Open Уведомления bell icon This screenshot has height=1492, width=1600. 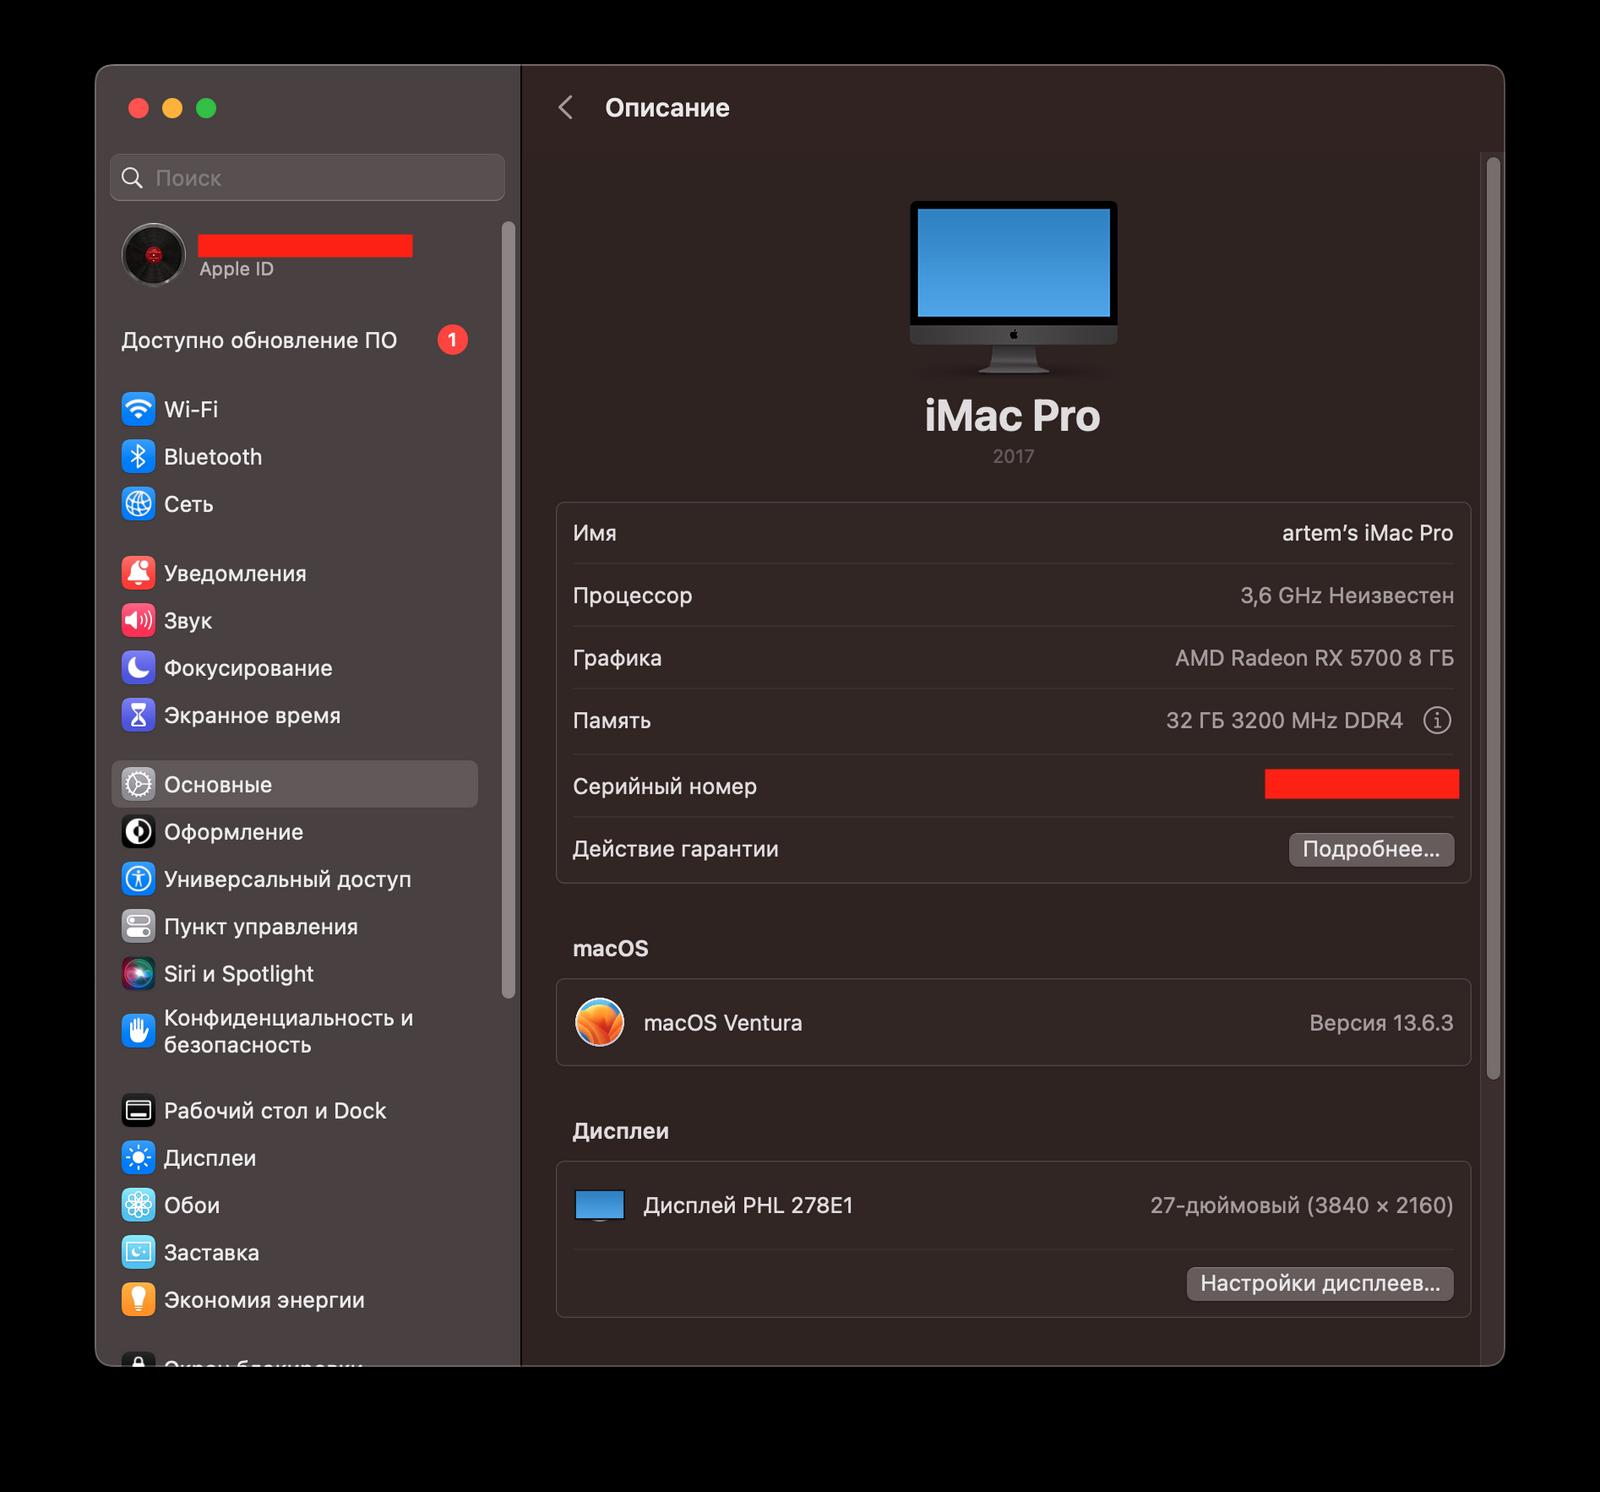coord(138,573)
